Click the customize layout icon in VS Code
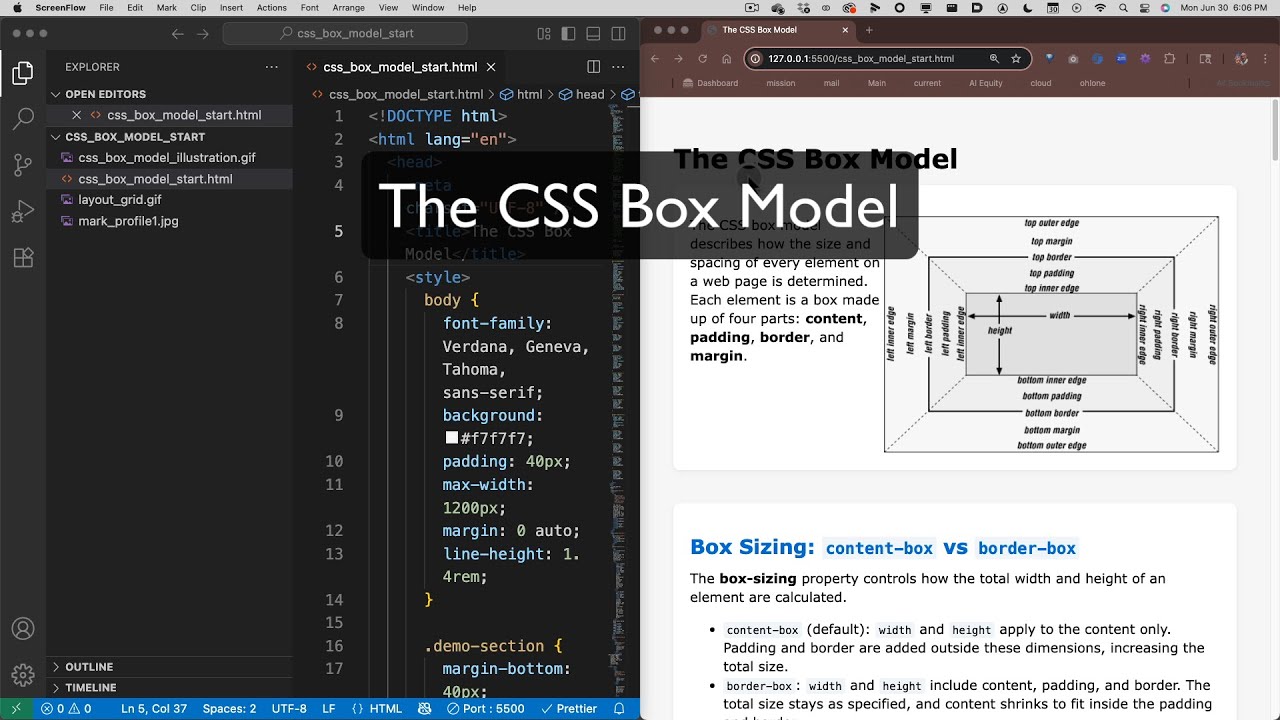The image size is (1280, 720). 544,33
